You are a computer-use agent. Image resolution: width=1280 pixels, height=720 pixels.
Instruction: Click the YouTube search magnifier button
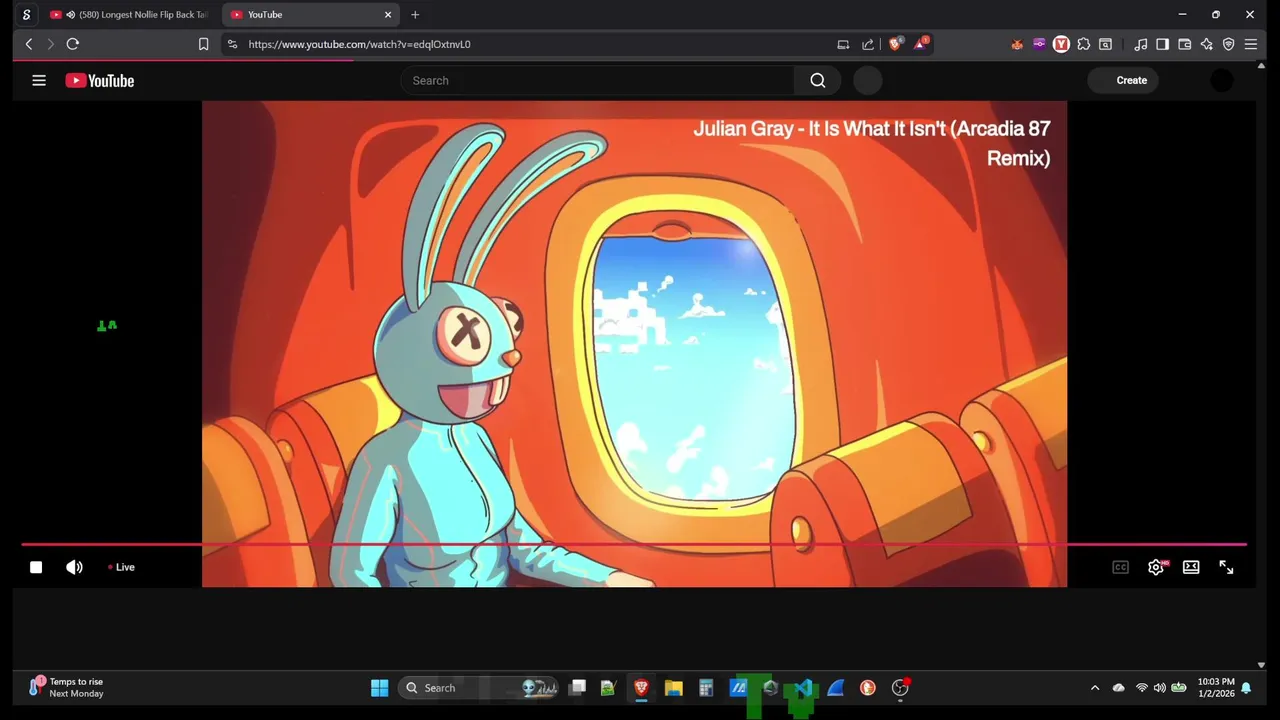coord(818,80)
